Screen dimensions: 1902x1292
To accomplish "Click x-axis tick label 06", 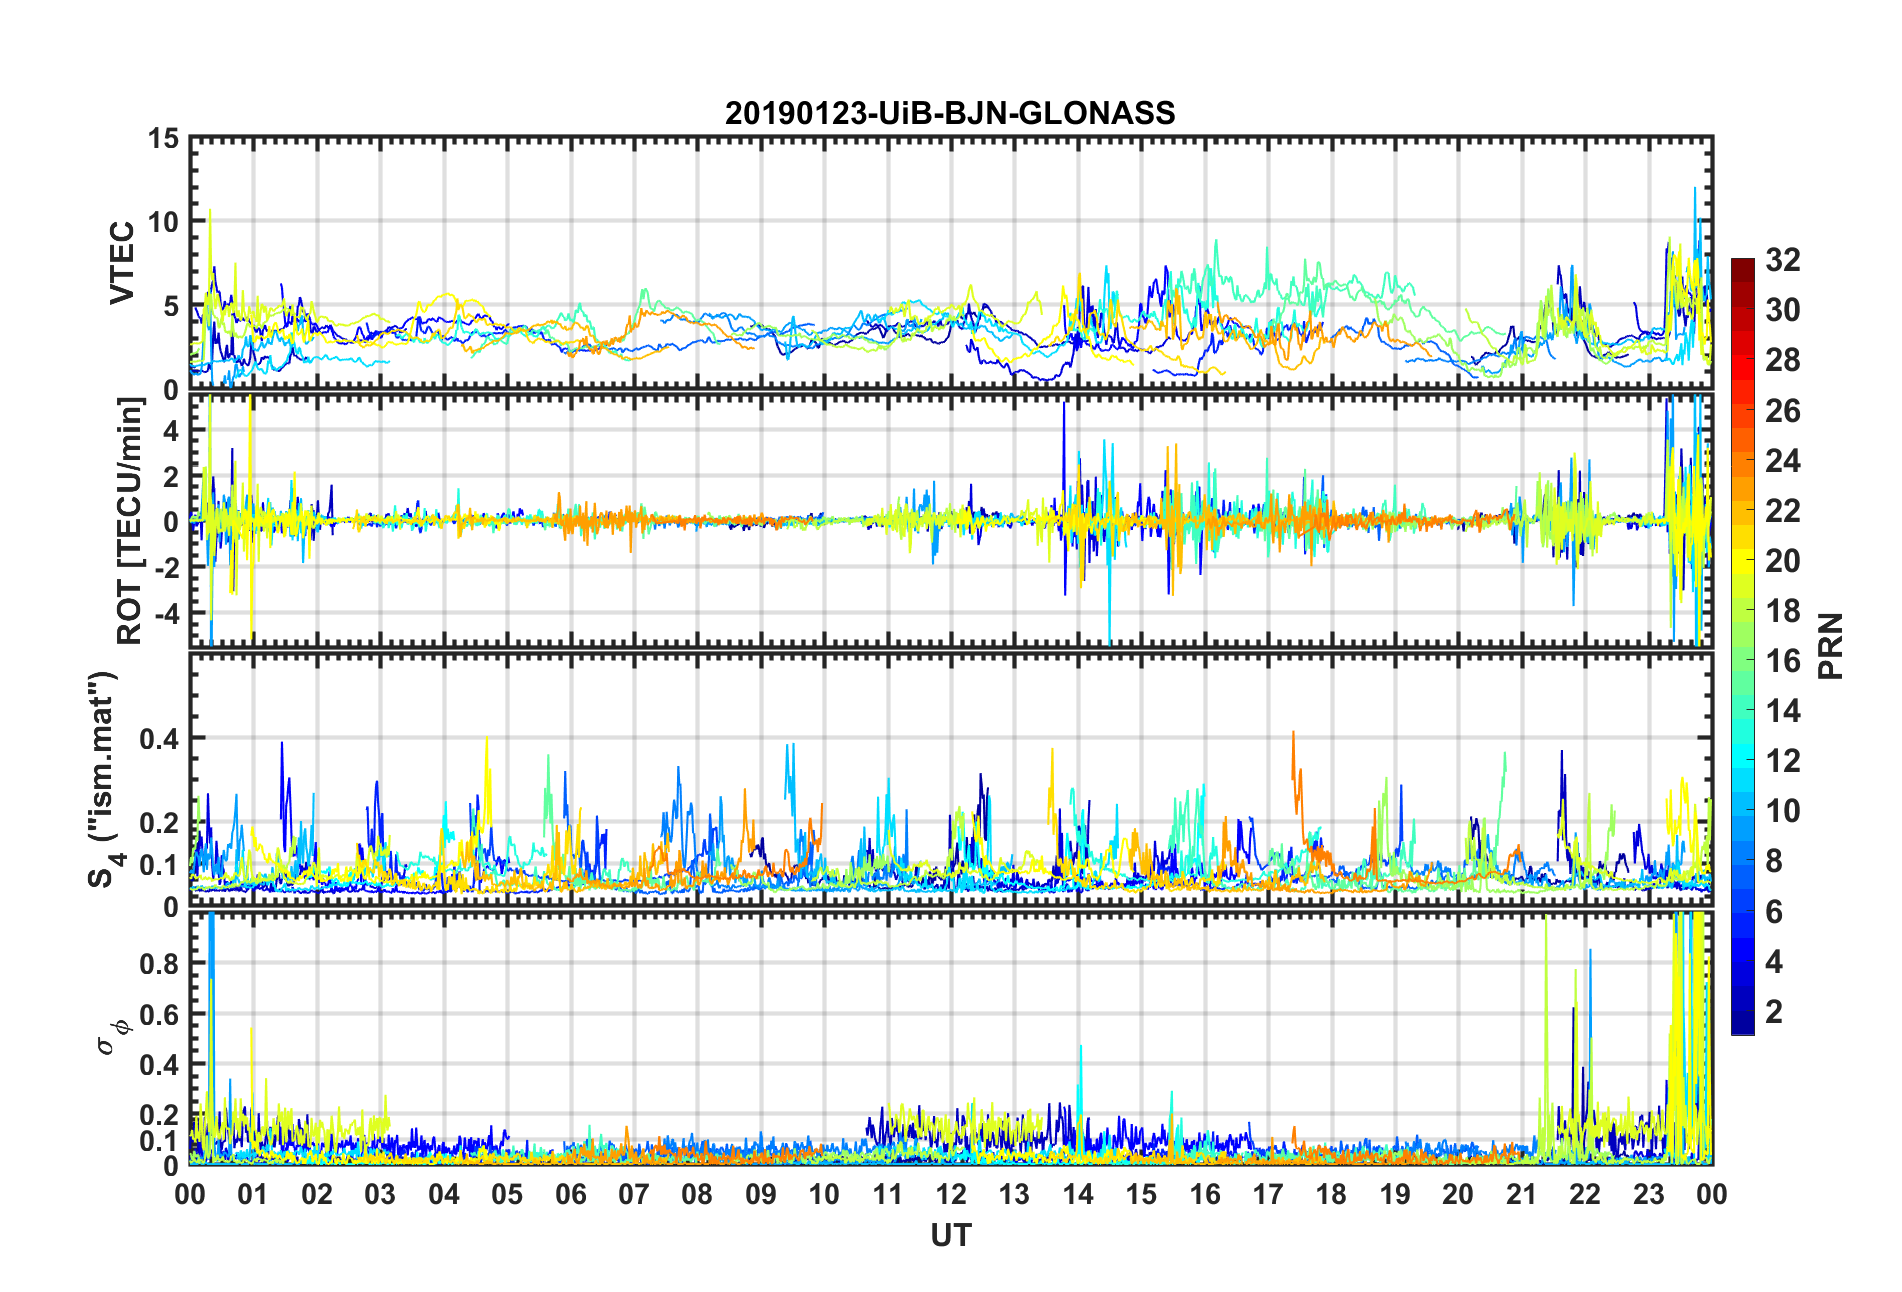I will coord(570,1194).
